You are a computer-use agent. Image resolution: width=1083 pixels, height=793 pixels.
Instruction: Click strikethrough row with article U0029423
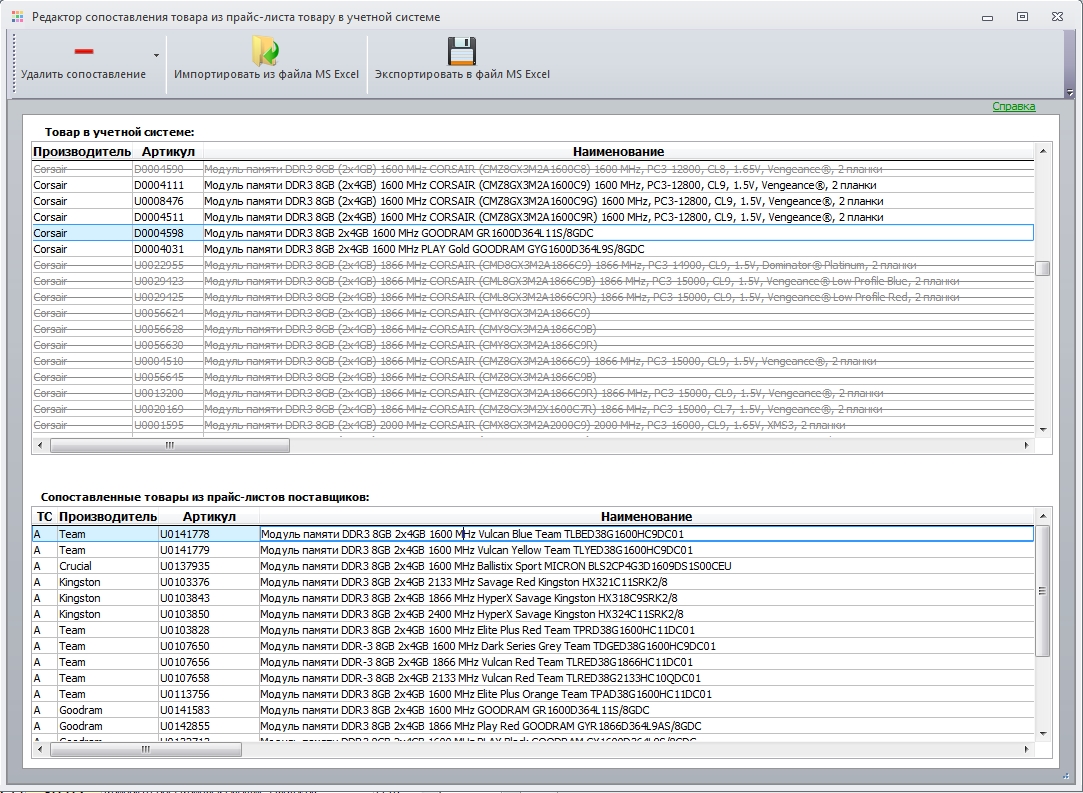click(x=533, y=281)
